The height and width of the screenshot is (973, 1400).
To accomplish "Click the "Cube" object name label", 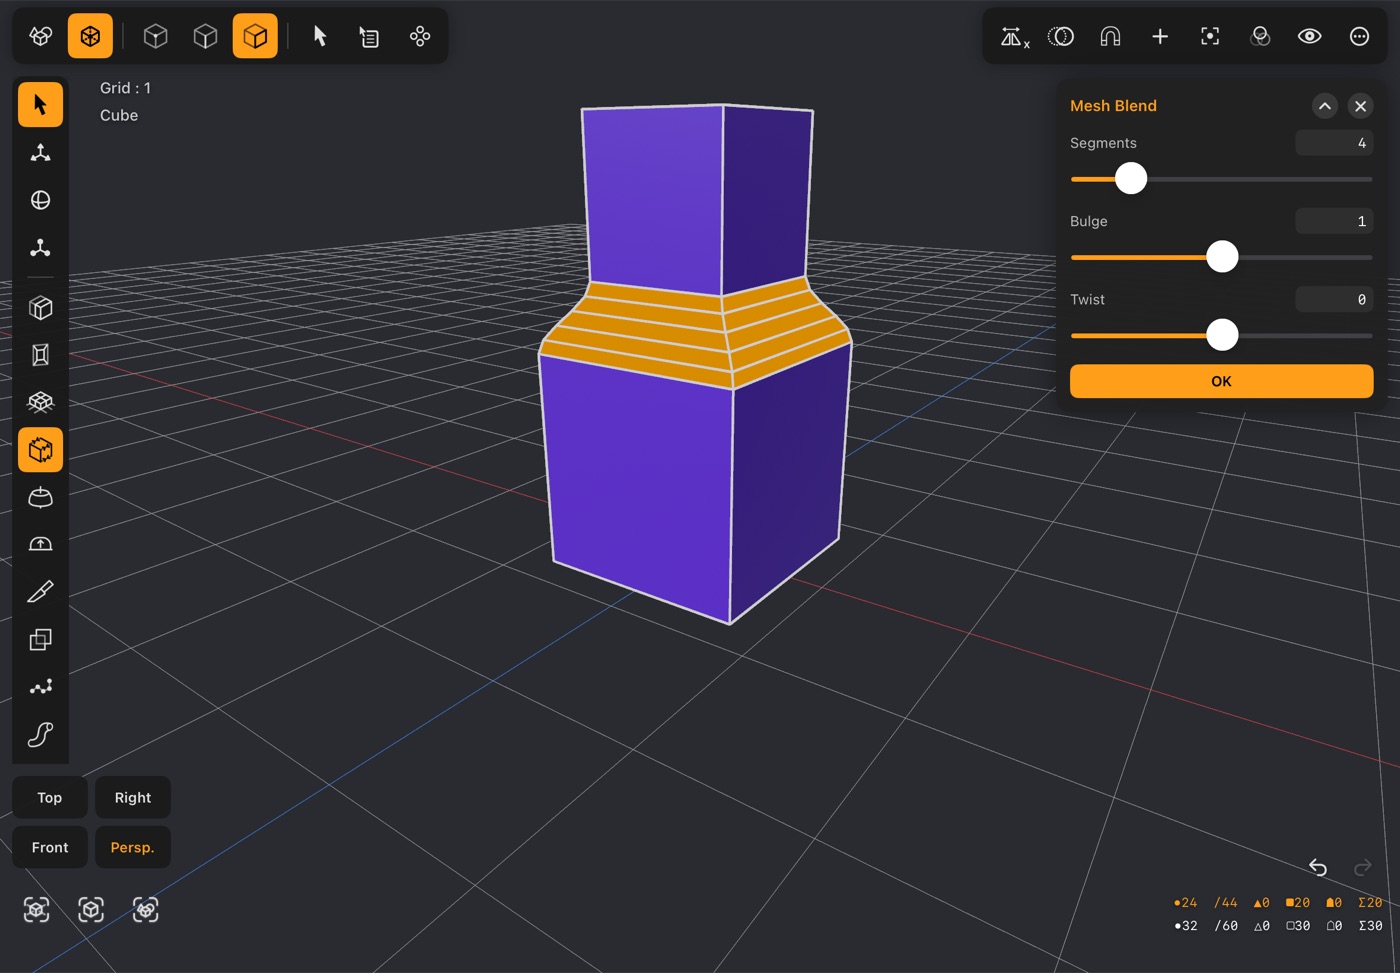I will (119, 115).
